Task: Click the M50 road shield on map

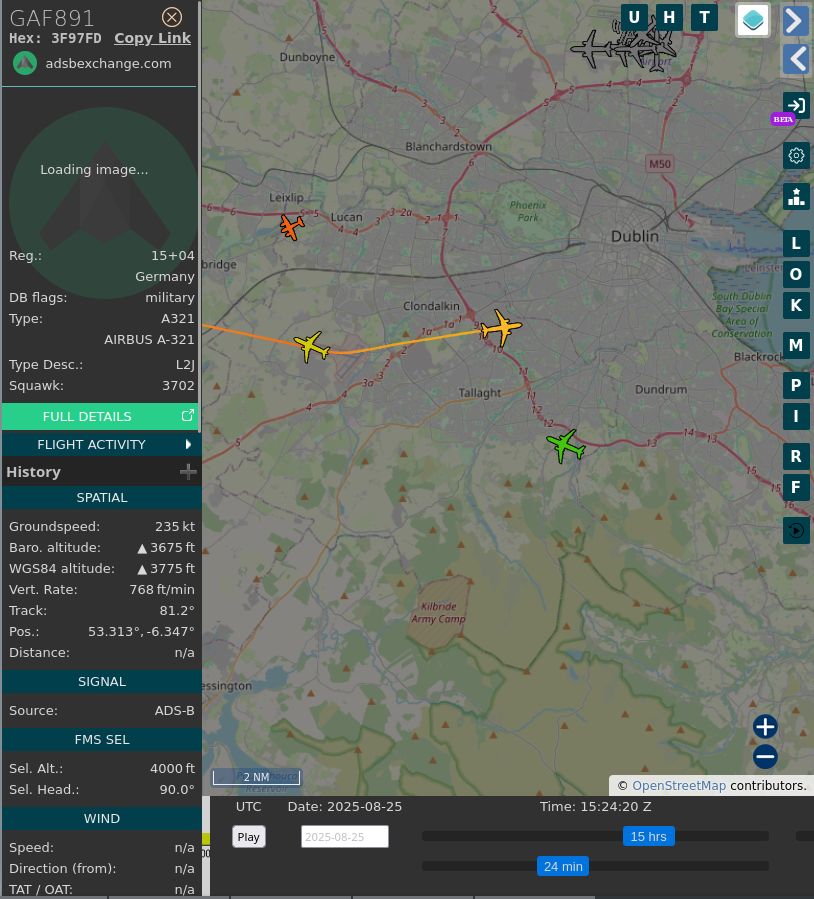Action: click(659, 164)
